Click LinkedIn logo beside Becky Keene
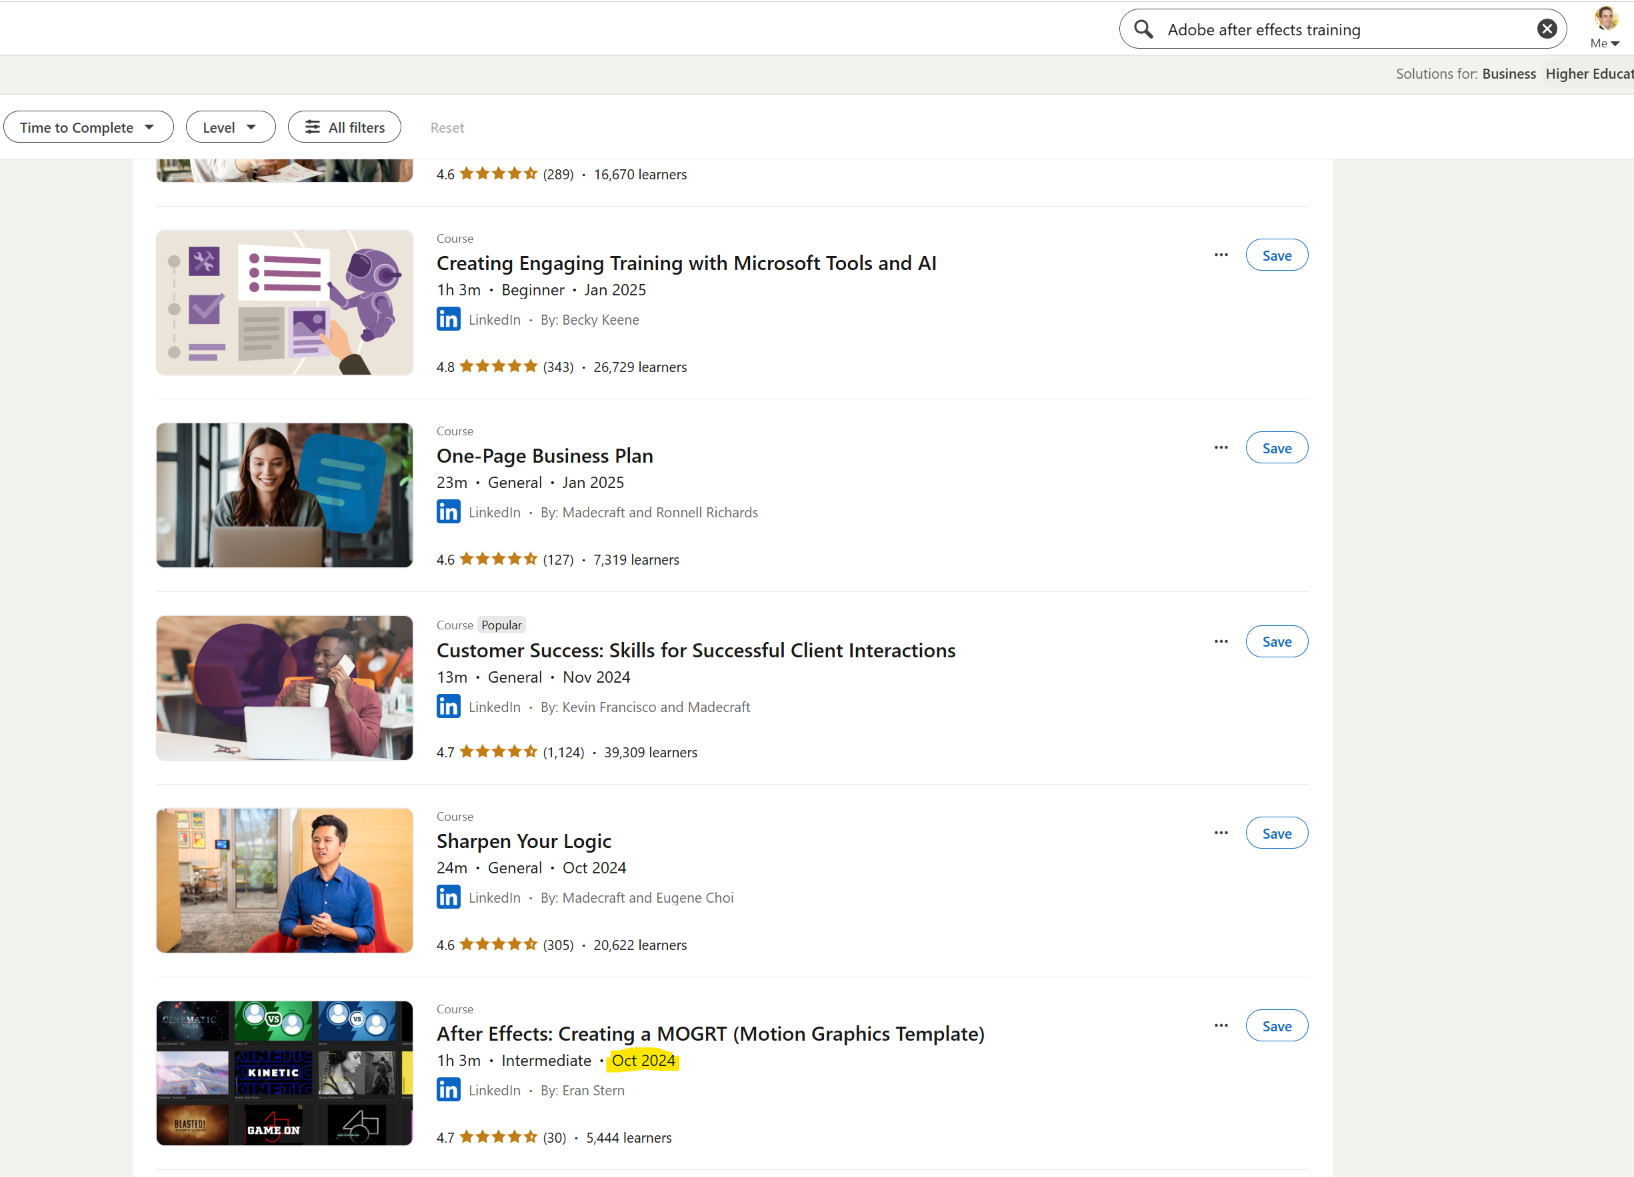 449,319
